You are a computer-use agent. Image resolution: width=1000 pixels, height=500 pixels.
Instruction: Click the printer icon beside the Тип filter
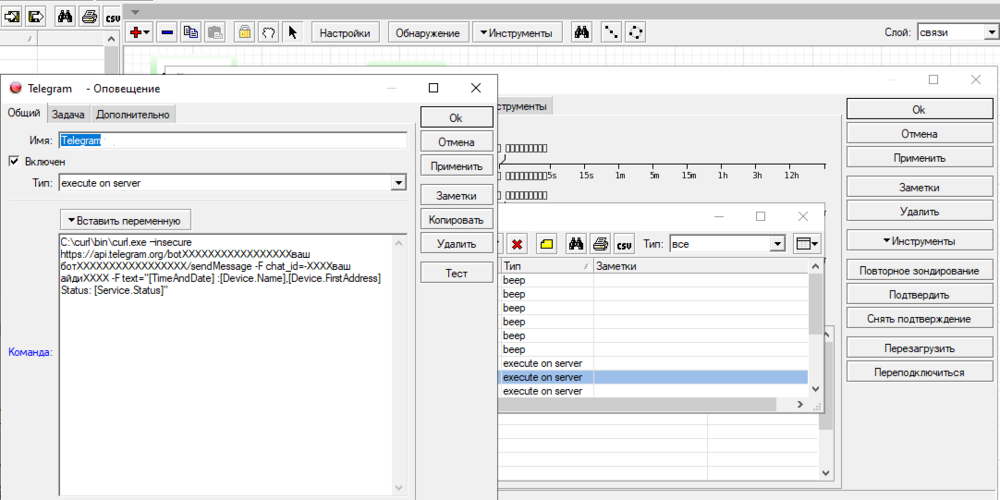[600, 243]
